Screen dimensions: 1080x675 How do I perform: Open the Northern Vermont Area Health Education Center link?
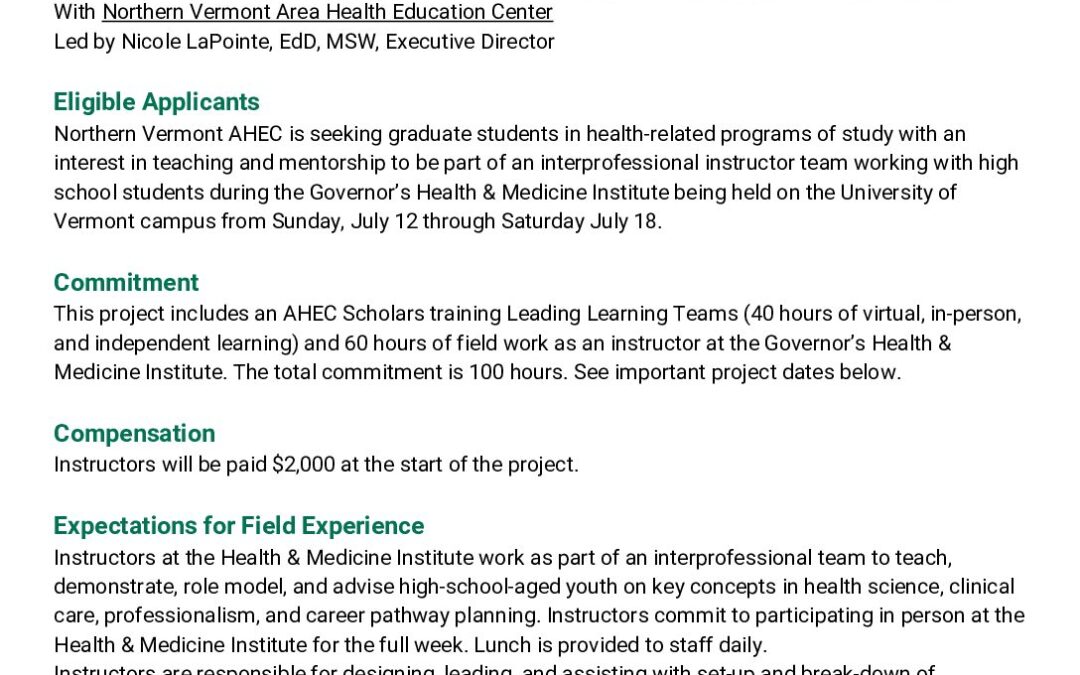click(327, 13)
